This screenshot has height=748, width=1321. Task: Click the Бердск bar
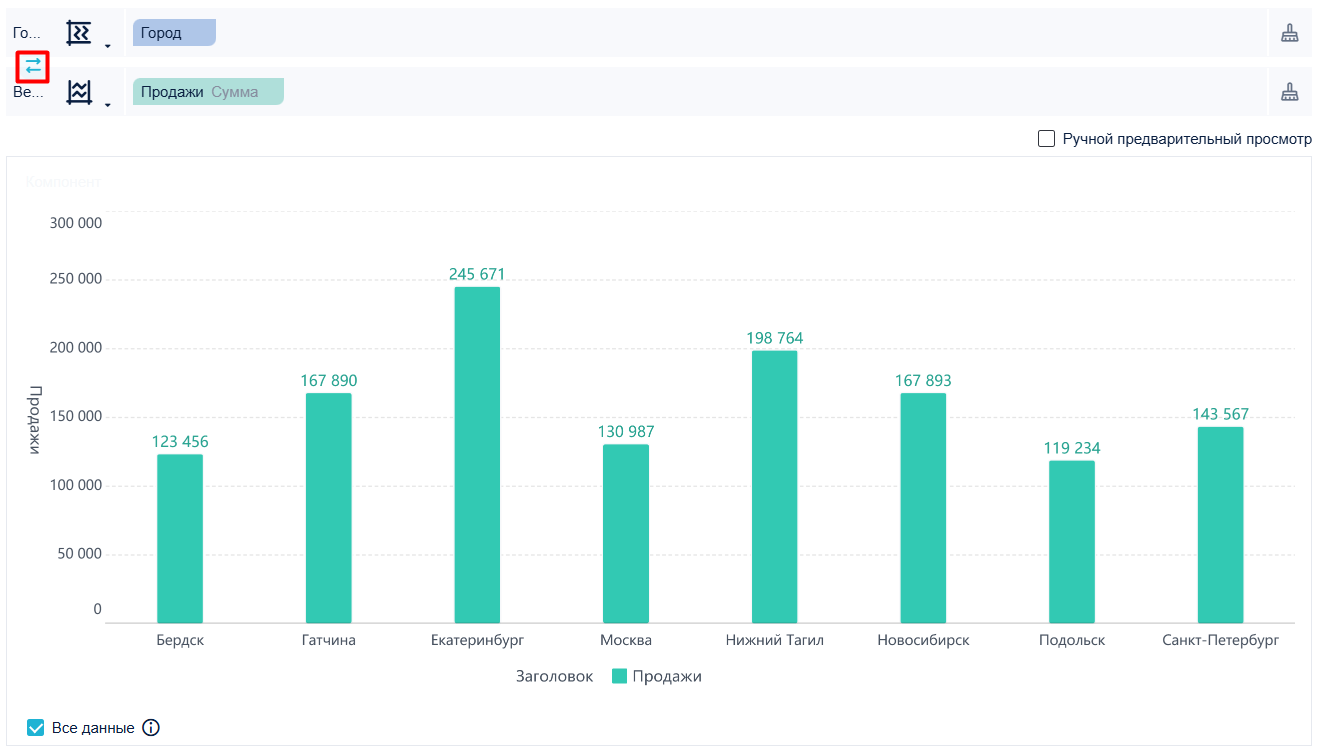(180, 539)
